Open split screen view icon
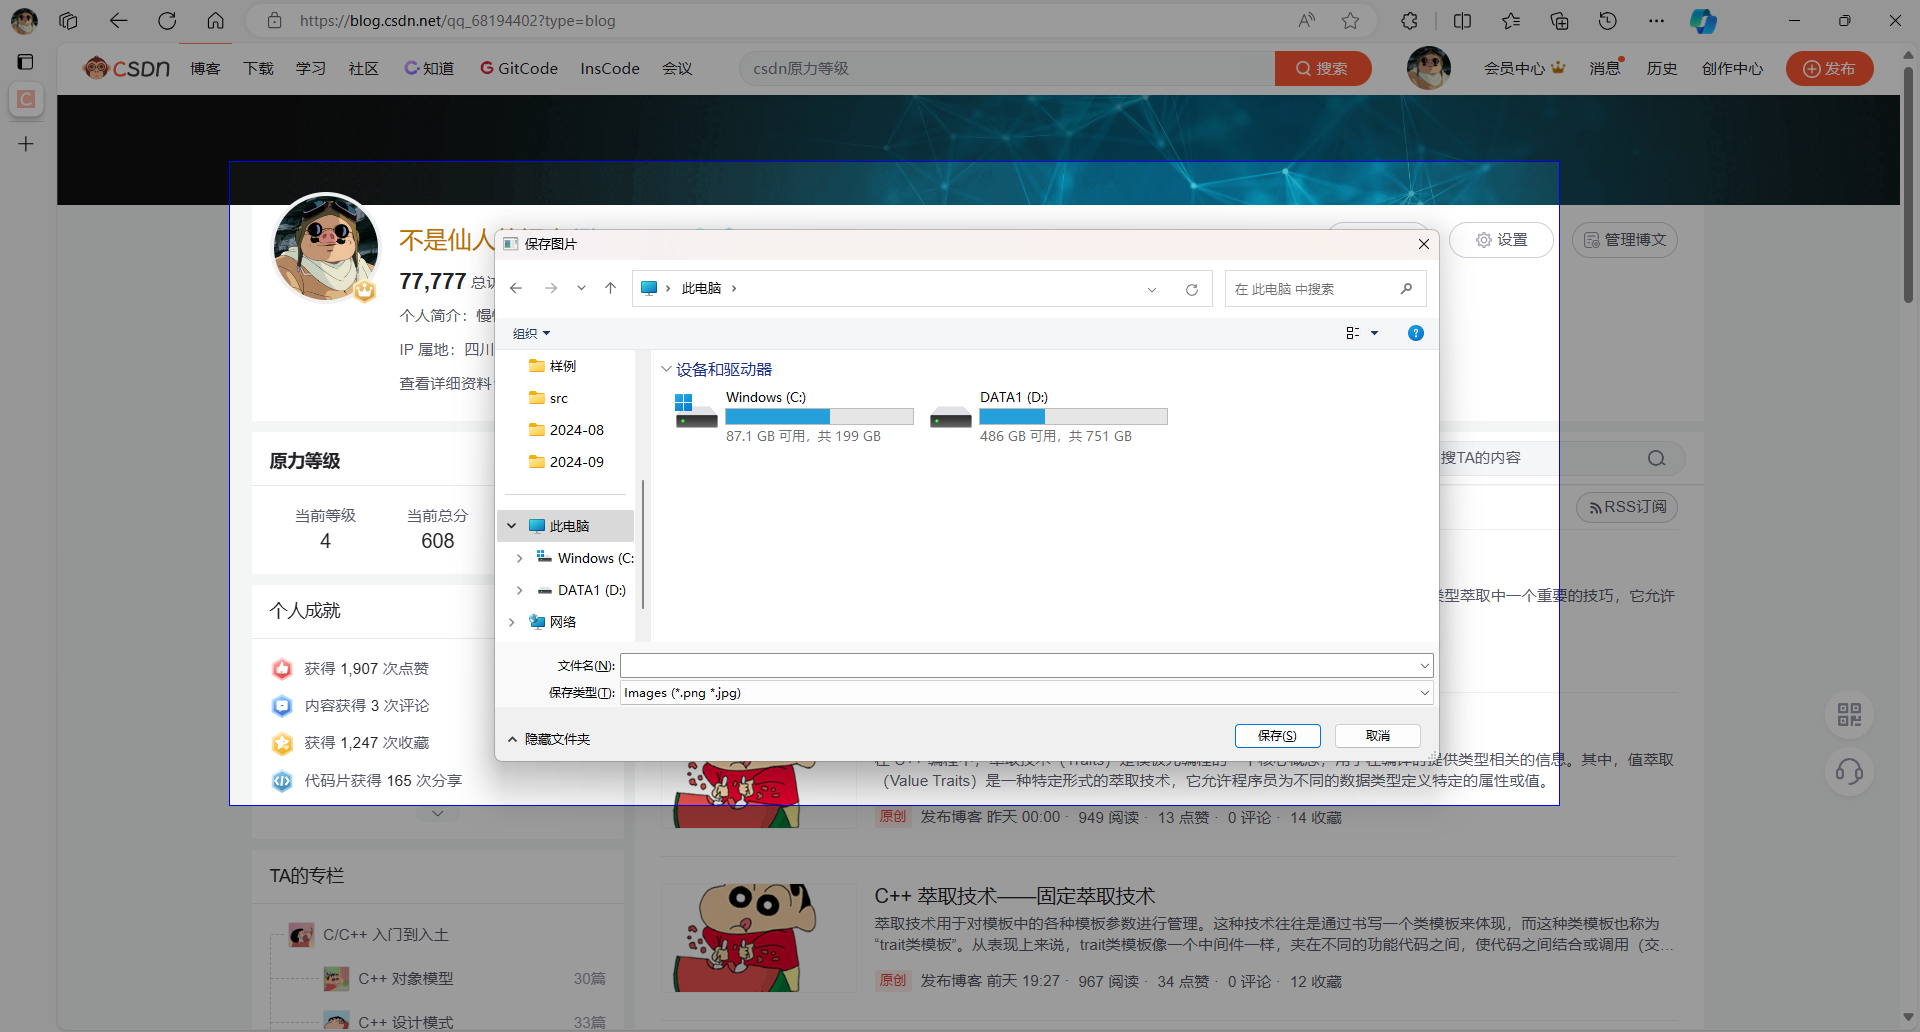 click(x=1462, y=20)
